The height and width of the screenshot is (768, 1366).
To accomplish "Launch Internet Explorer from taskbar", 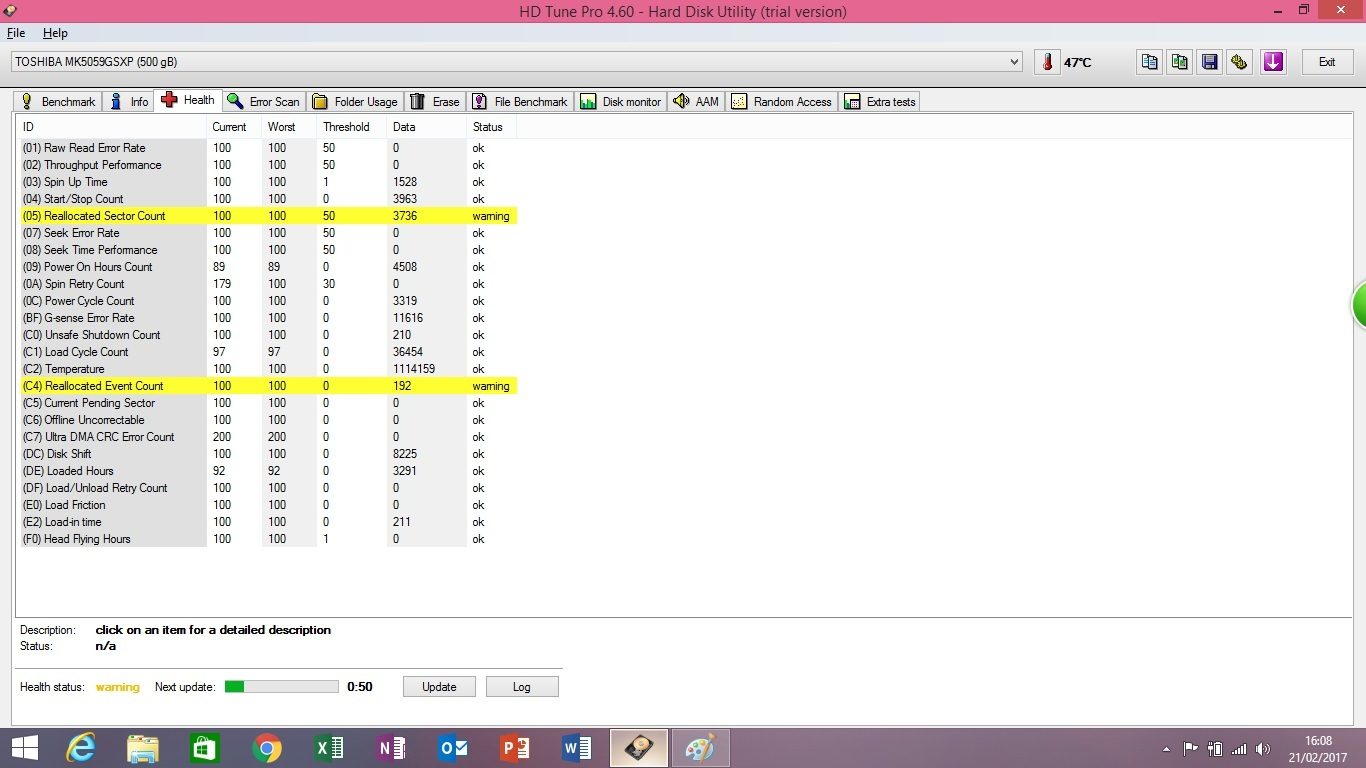I will (81, 748).
